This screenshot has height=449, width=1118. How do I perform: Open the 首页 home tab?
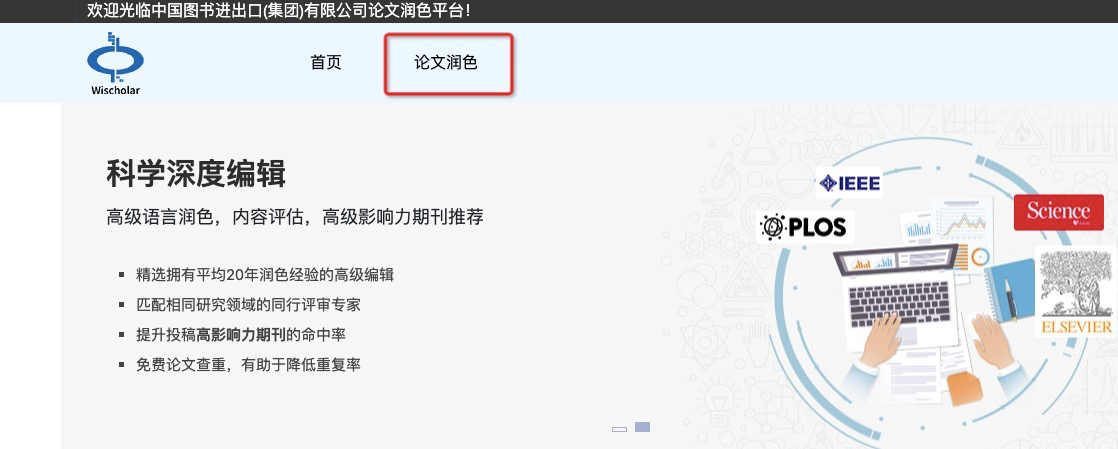click(x=326, y=63)
